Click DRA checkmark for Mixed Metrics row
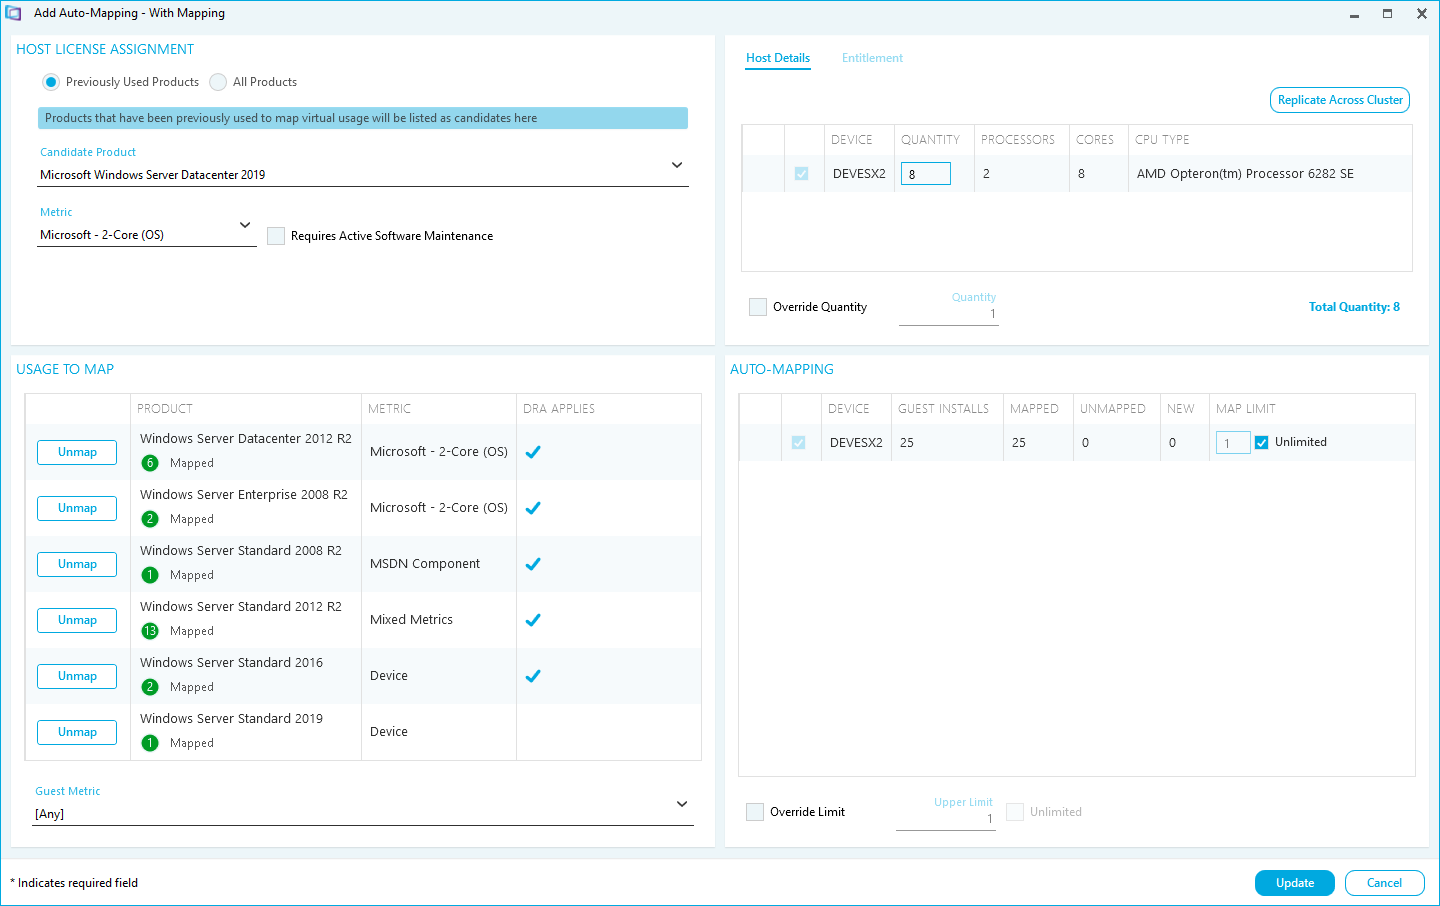 tap(533, 620)
